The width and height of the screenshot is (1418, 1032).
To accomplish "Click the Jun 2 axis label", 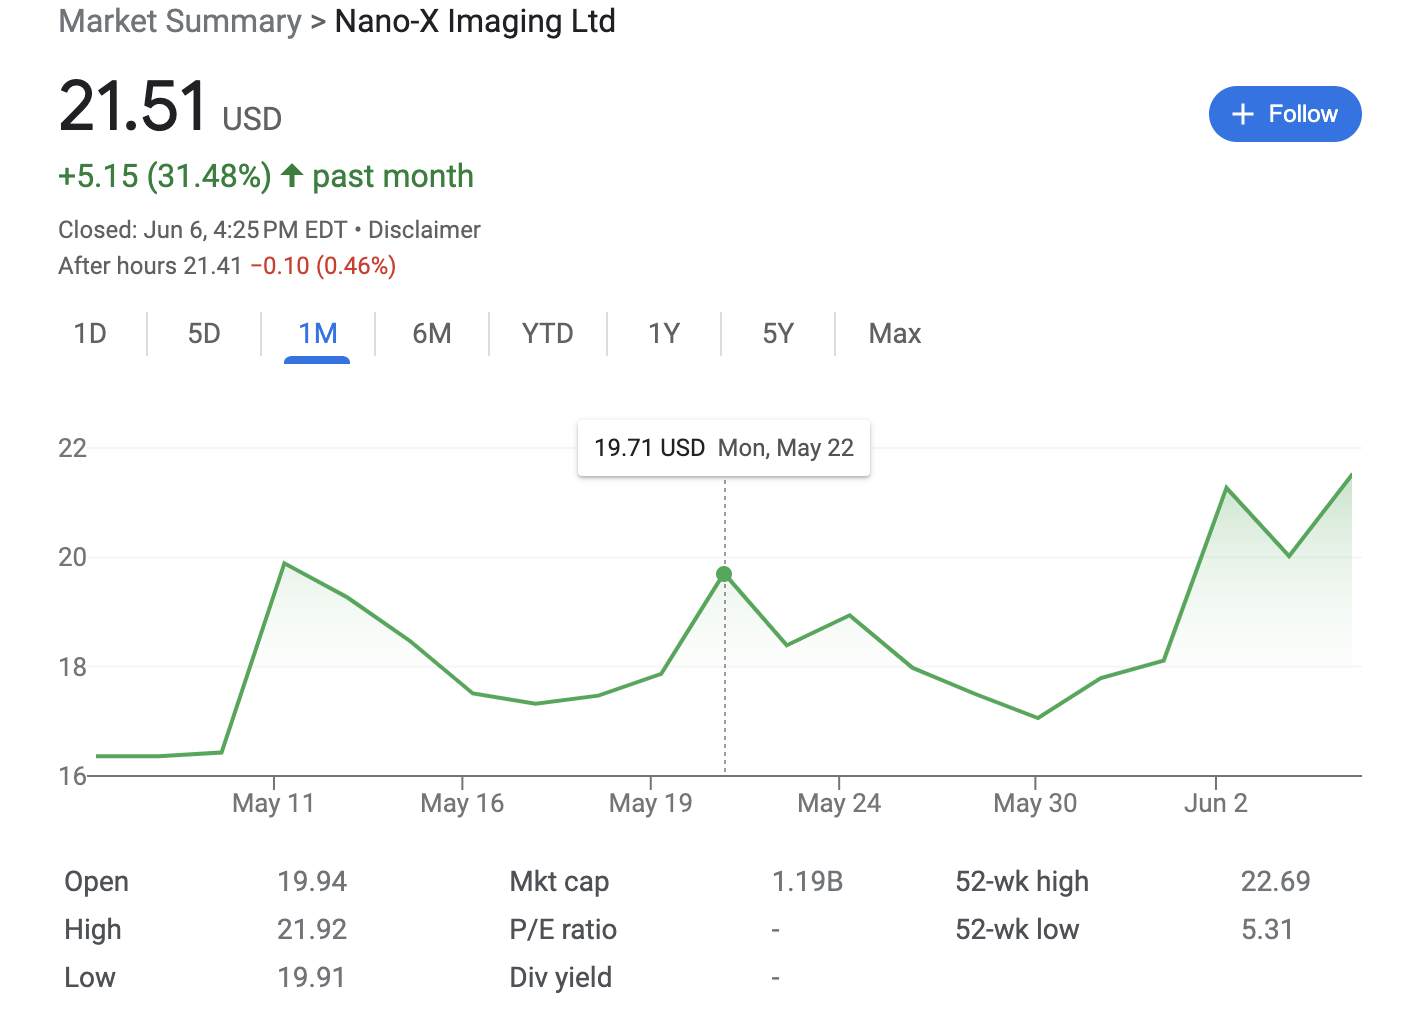I will [x=1216, y=803].
